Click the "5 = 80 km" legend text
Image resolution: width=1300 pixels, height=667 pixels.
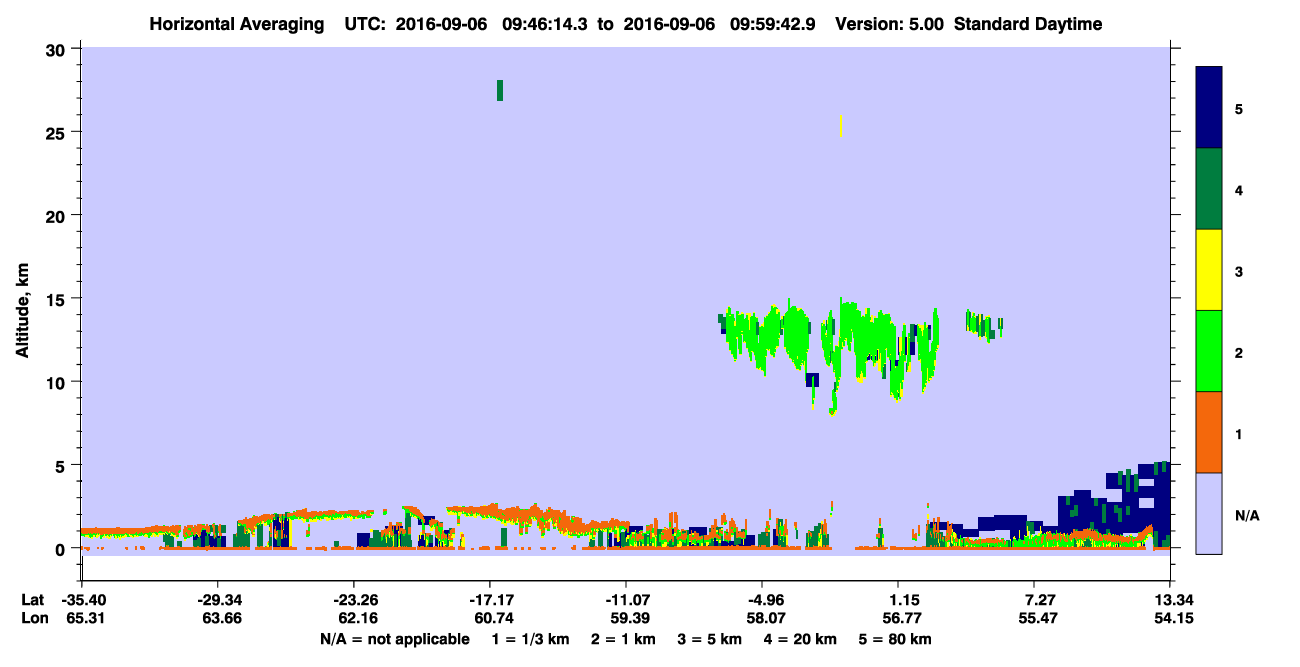(895, 639)
